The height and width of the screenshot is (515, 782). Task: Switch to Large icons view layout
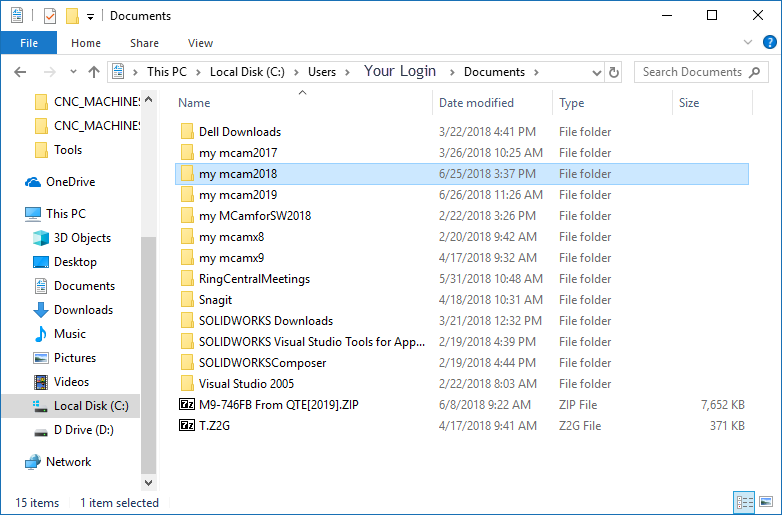click(766, 502)
